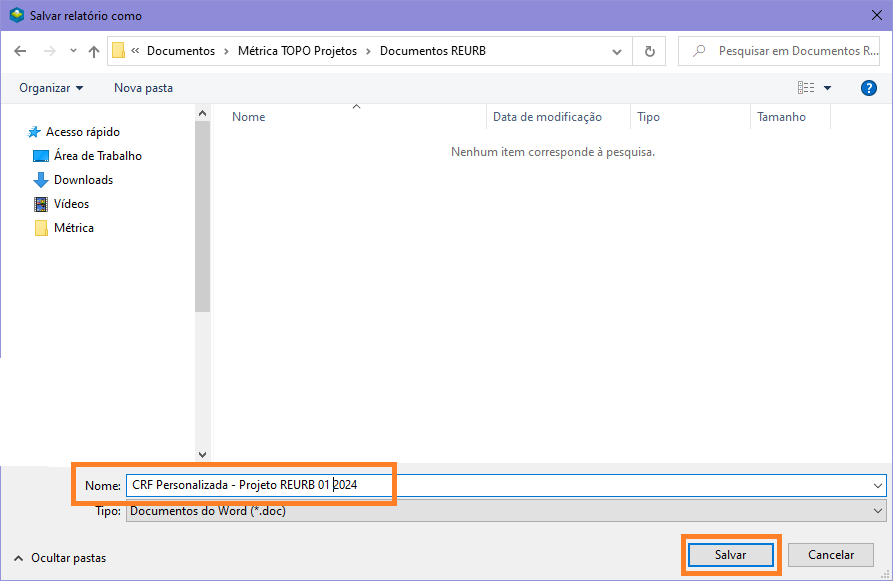
Task: Select the Vídeos folder in sidebar
Action: (x=71, y=204)
